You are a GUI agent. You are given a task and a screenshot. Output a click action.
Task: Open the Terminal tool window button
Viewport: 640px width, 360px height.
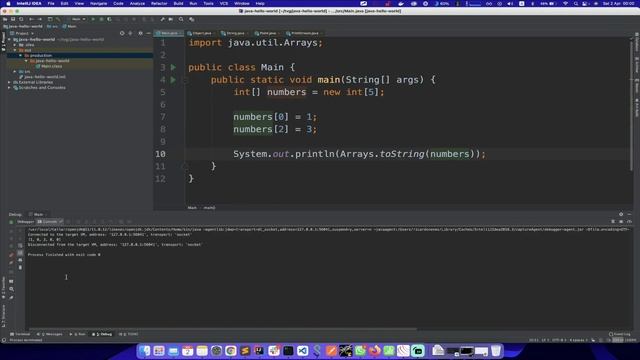20,334
